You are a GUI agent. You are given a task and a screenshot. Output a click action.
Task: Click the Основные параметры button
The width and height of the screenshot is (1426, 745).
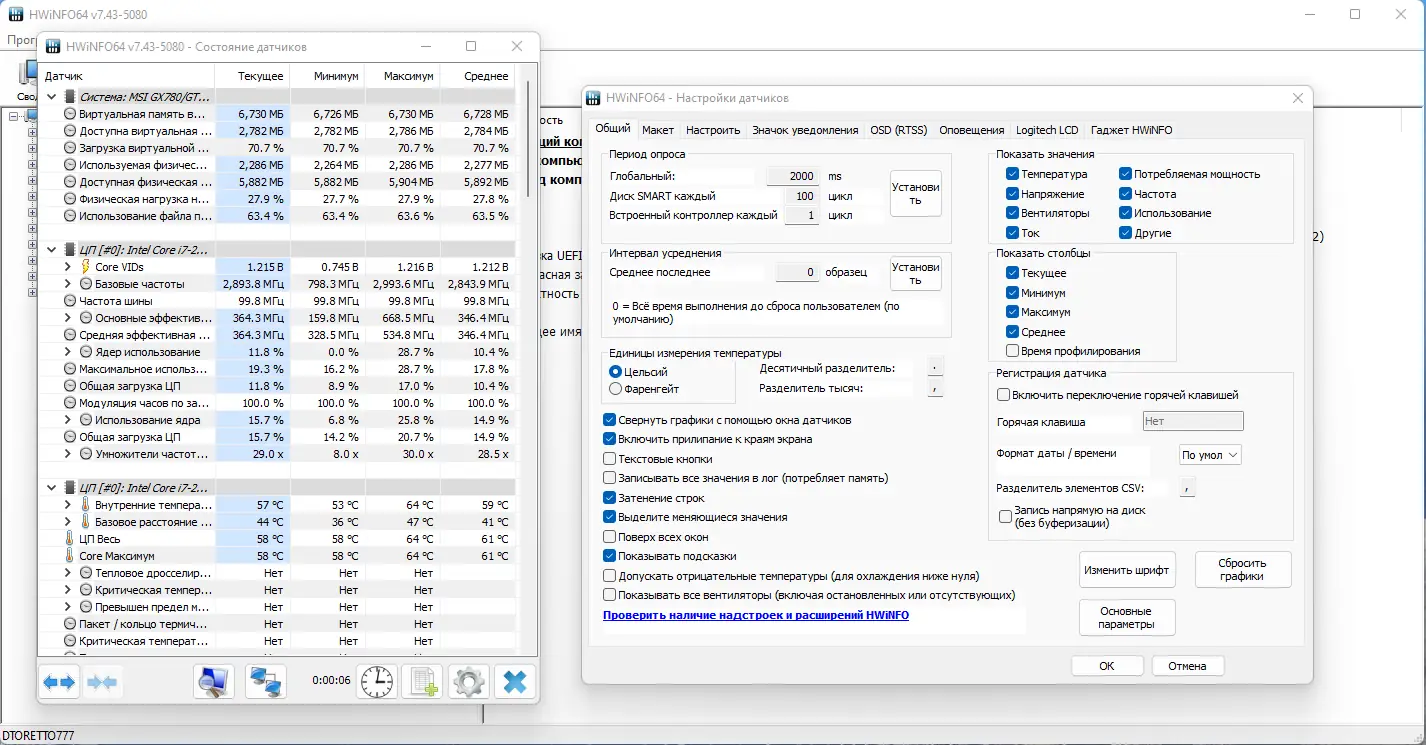1127,618
